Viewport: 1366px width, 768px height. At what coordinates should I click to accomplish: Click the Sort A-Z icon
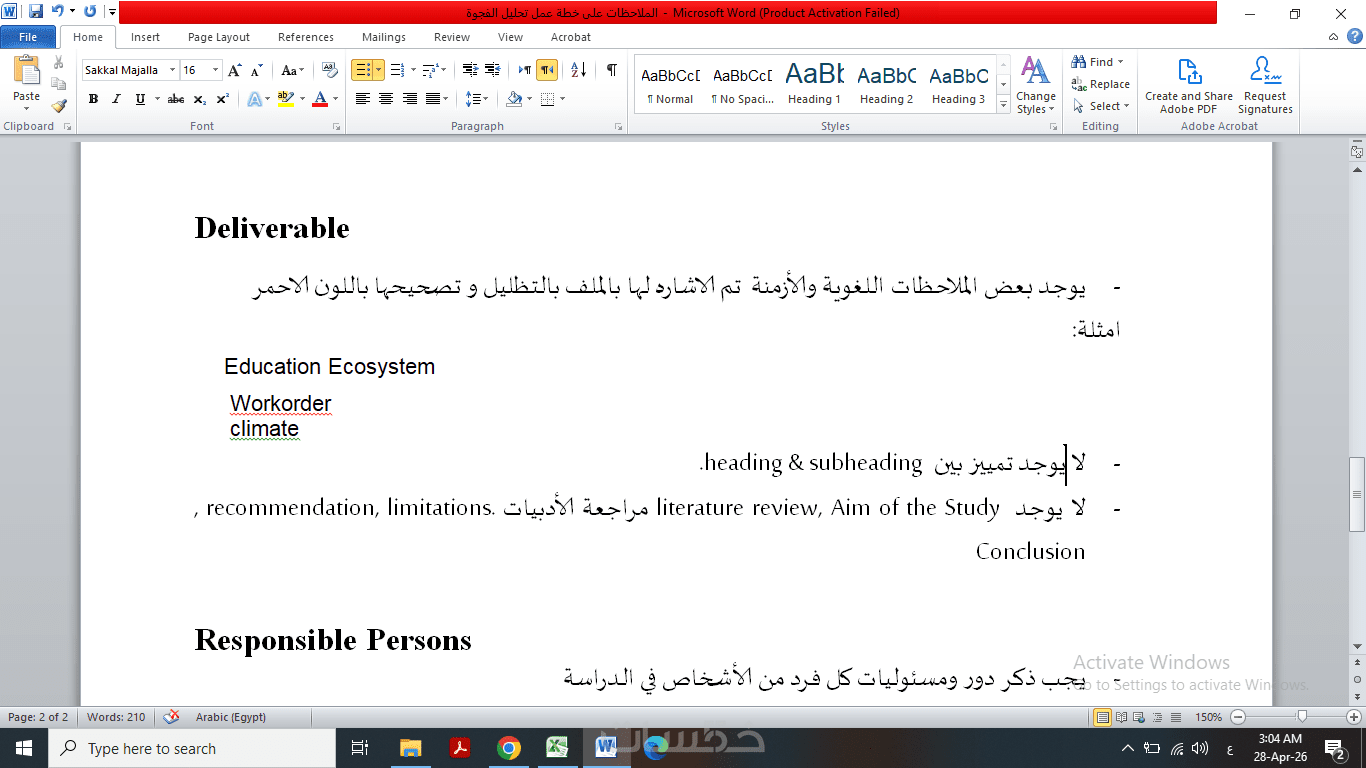(x=578, y=70)
